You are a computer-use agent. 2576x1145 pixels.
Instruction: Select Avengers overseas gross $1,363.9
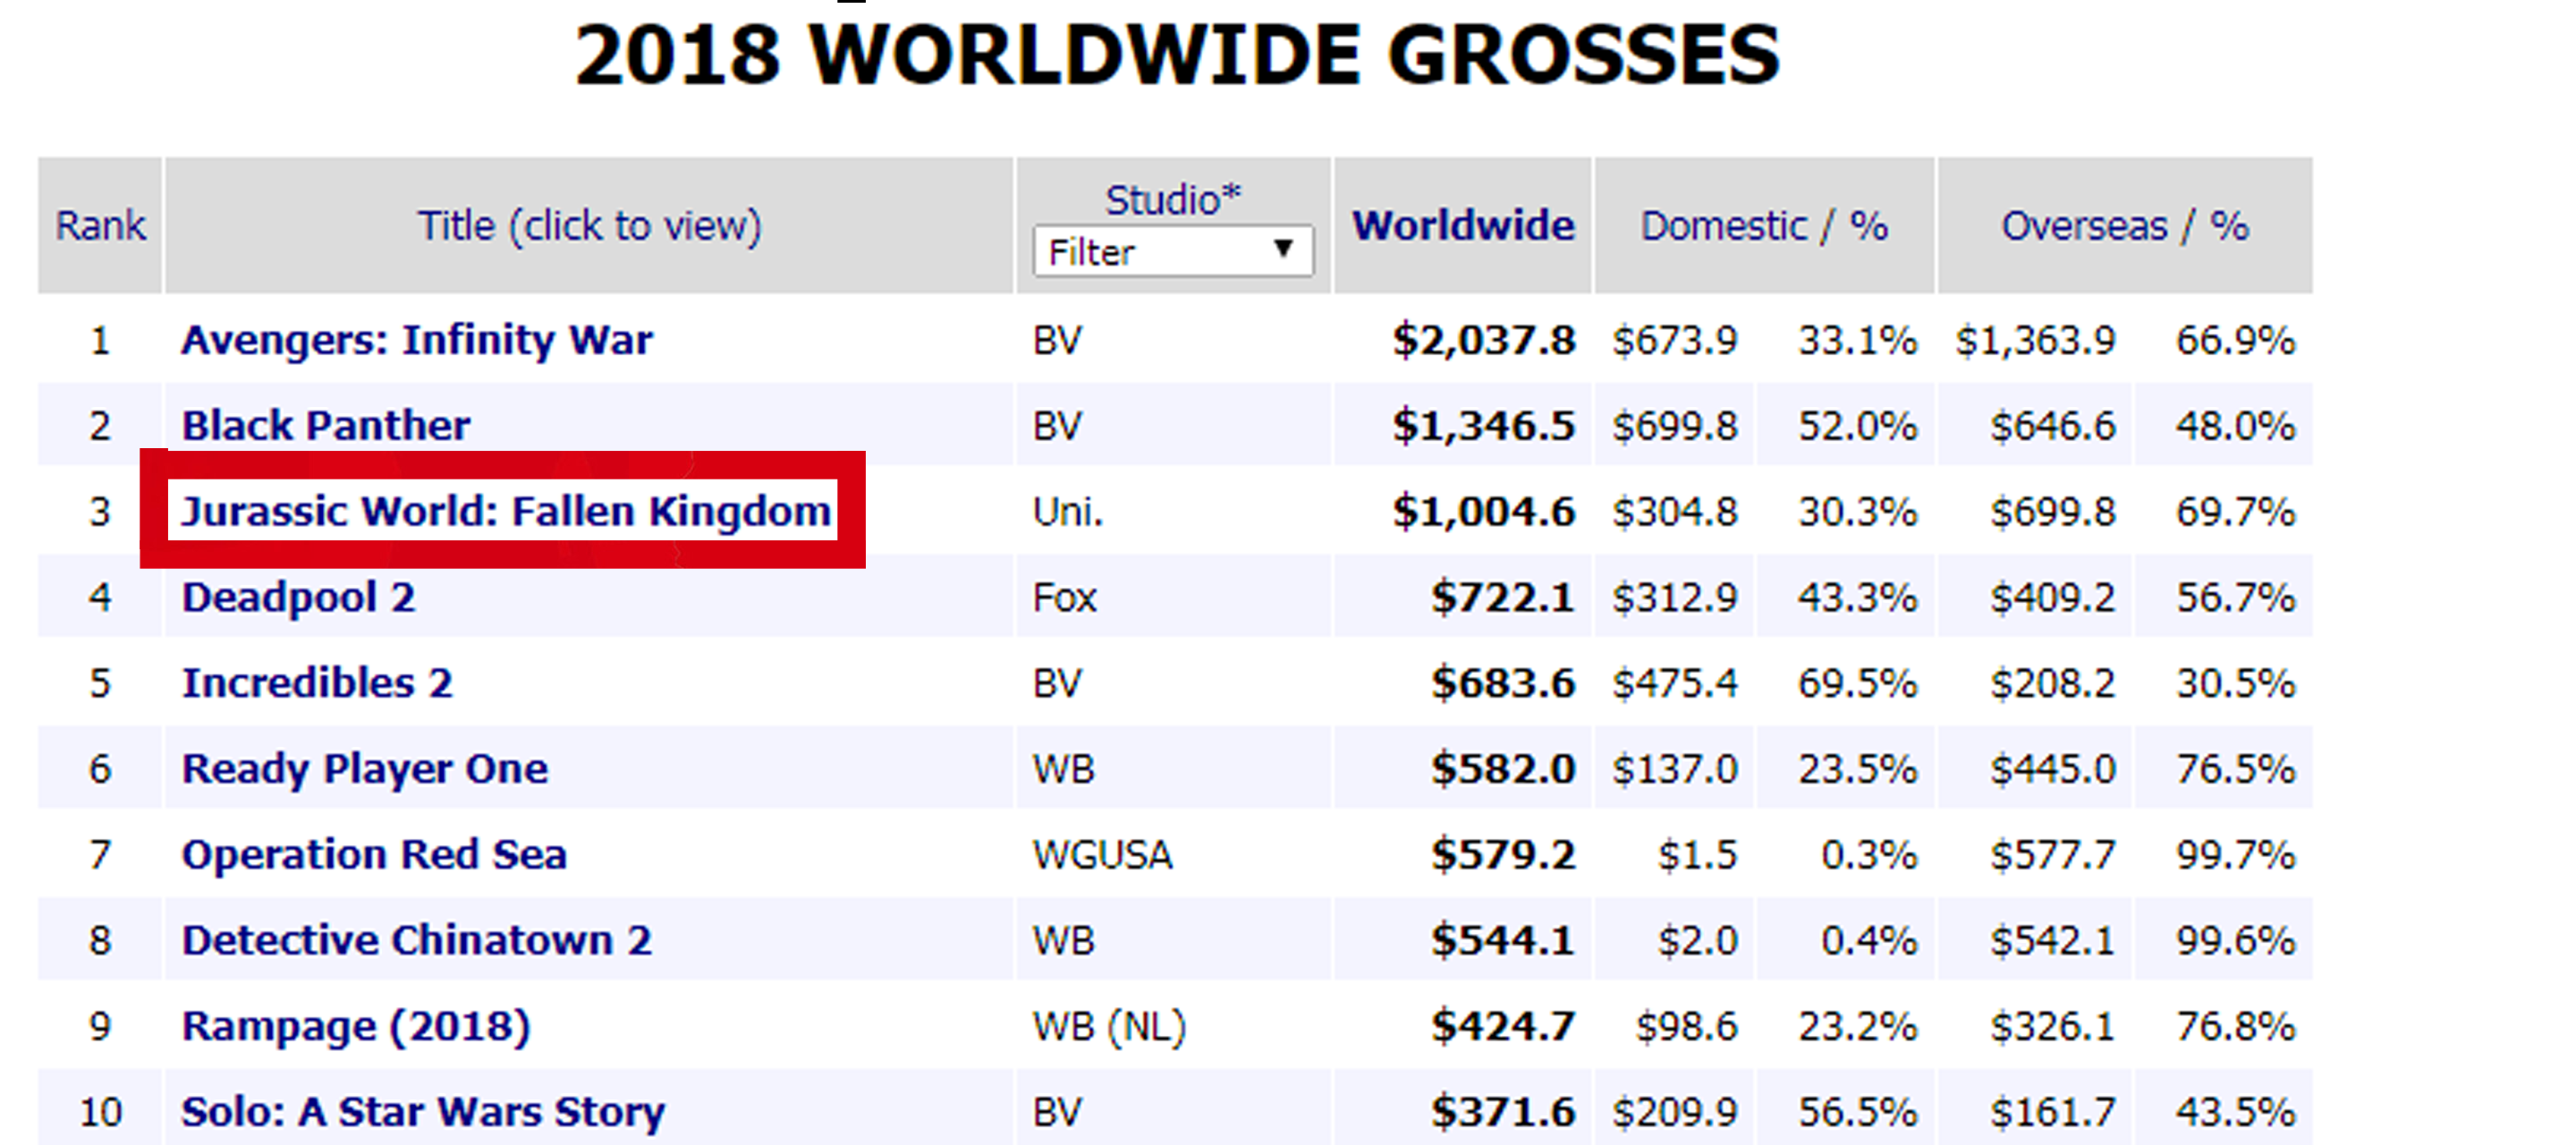click(x=2036, y=341)
